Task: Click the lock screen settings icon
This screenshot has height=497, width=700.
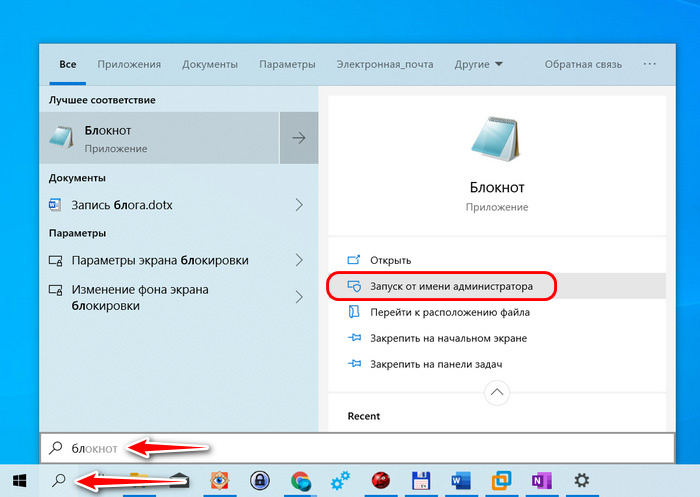Action: (x=55, y=260)
